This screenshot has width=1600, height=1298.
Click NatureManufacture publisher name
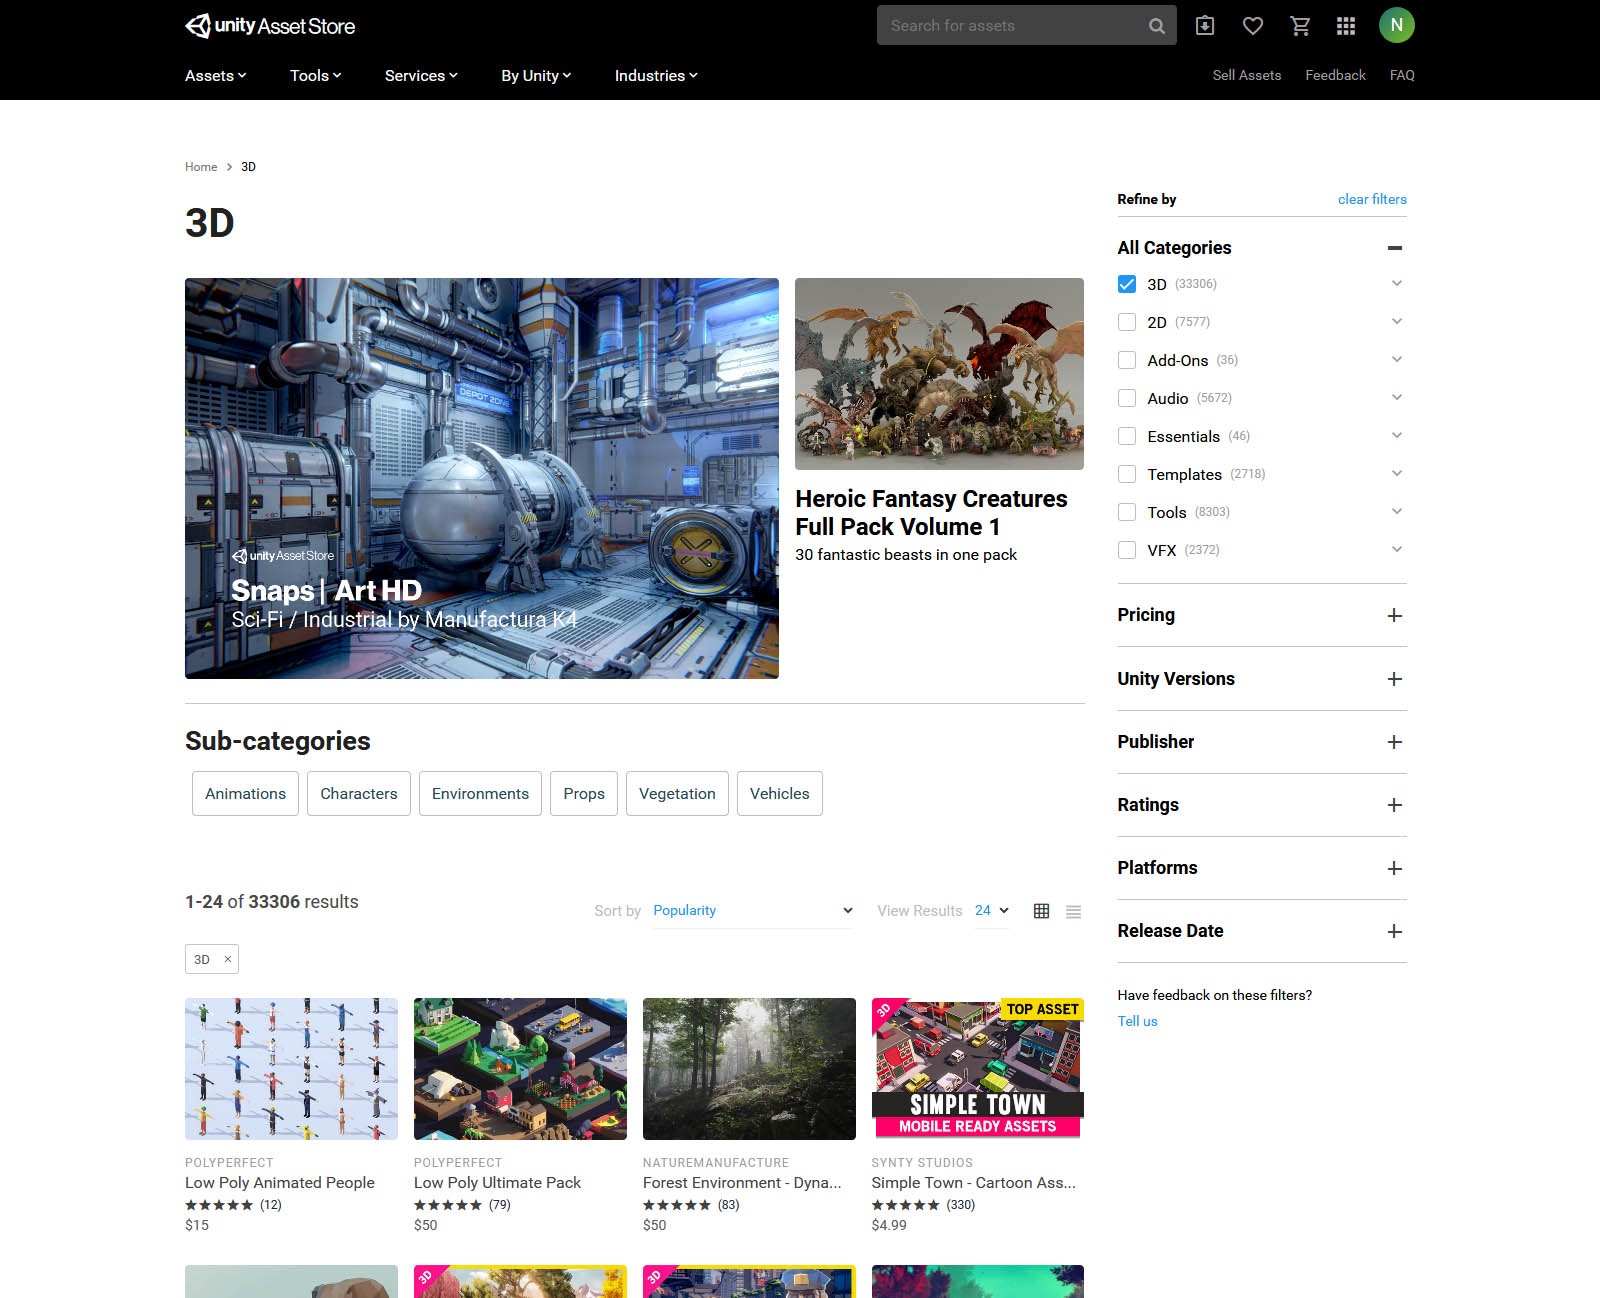click(716, 1163)
